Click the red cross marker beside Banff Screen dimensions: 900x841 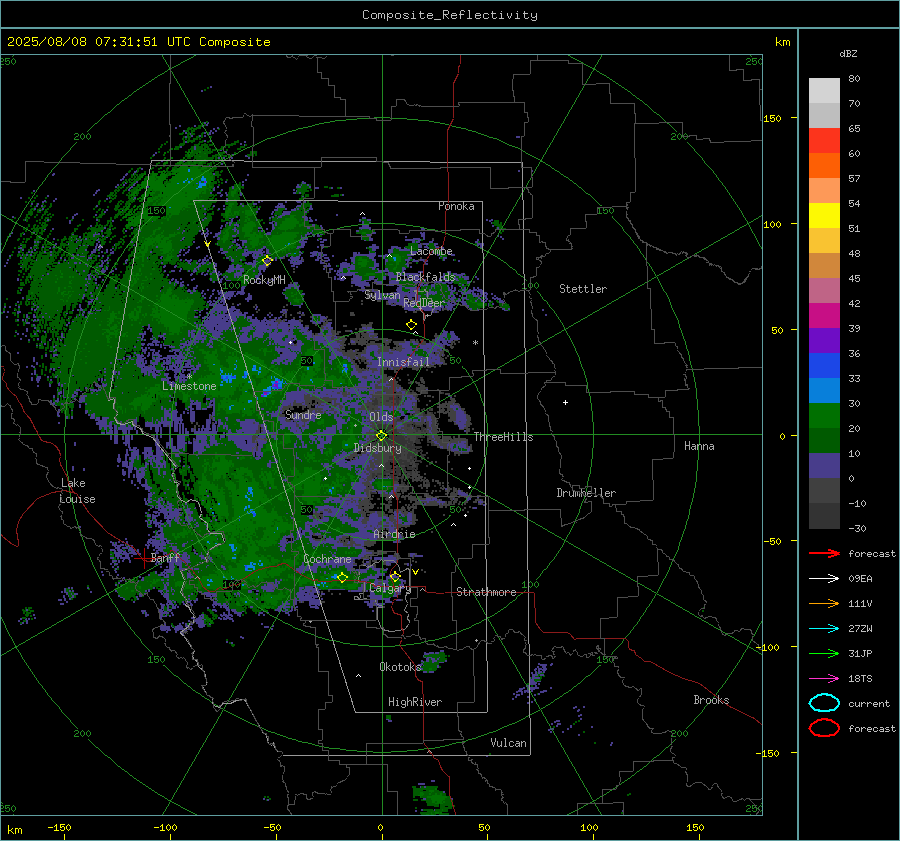click(143, 557)
